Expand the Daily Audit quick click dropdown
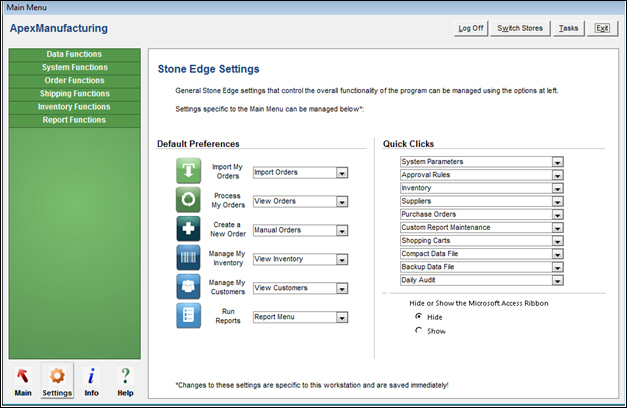 click(557, 280)
